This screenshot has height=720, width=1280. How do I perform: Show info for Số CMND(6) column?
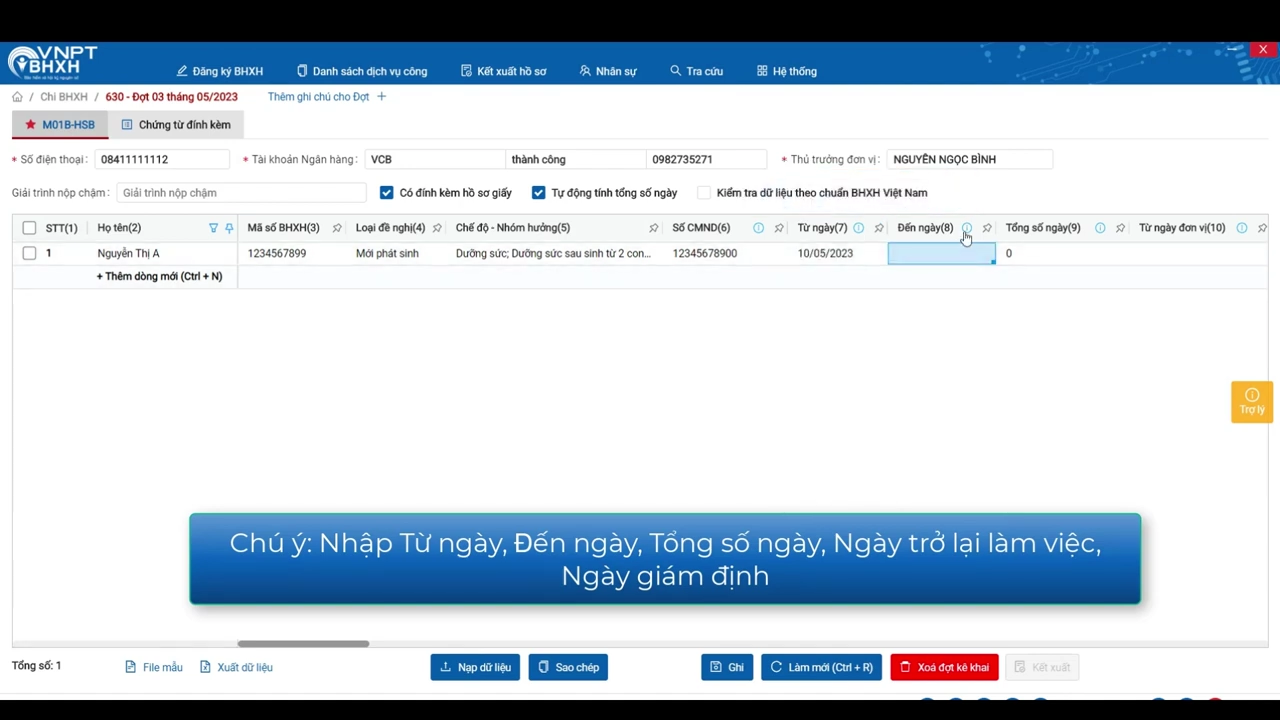pos(758,228)
